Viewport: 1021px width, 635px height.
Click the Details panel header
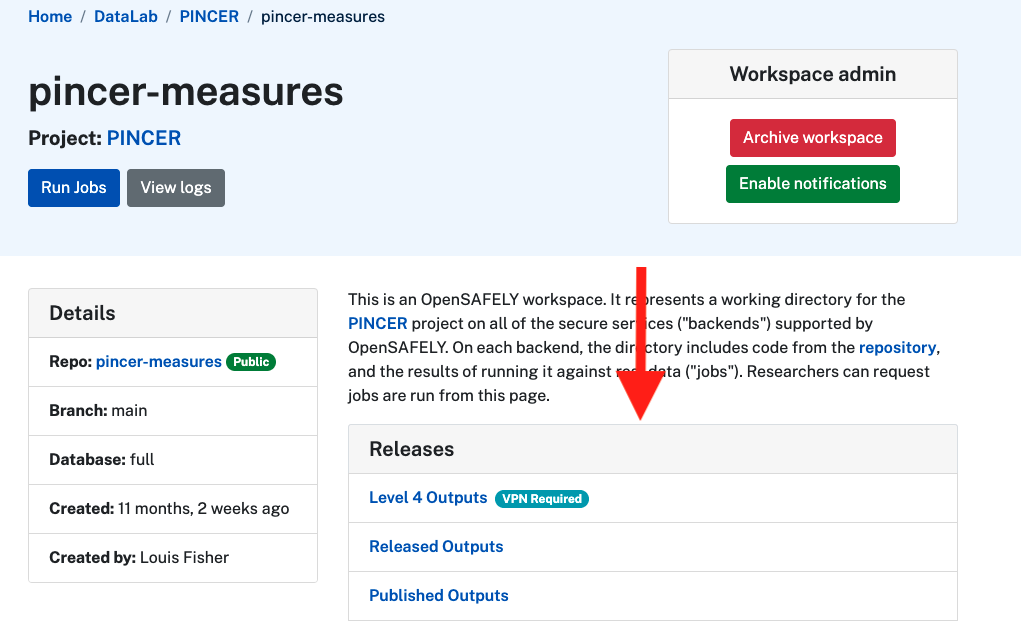click(x=81, y=313)
